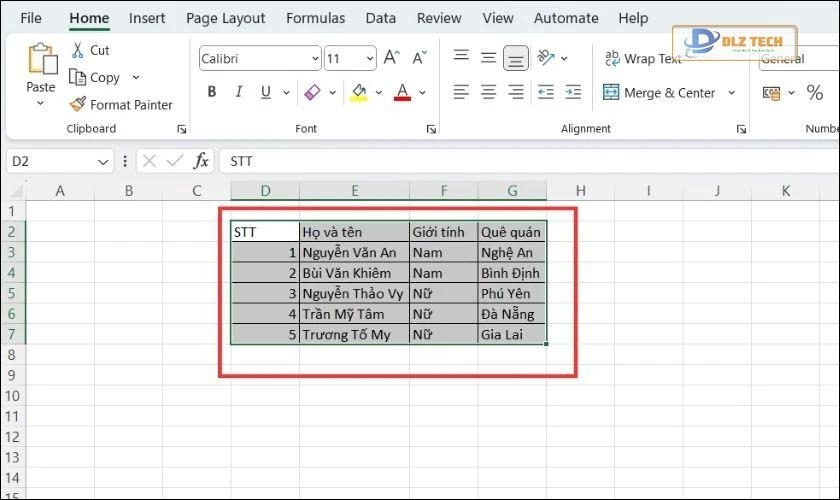The image size is (840, 500).
Task: Switch to the Insert tab
Action: 147,18
